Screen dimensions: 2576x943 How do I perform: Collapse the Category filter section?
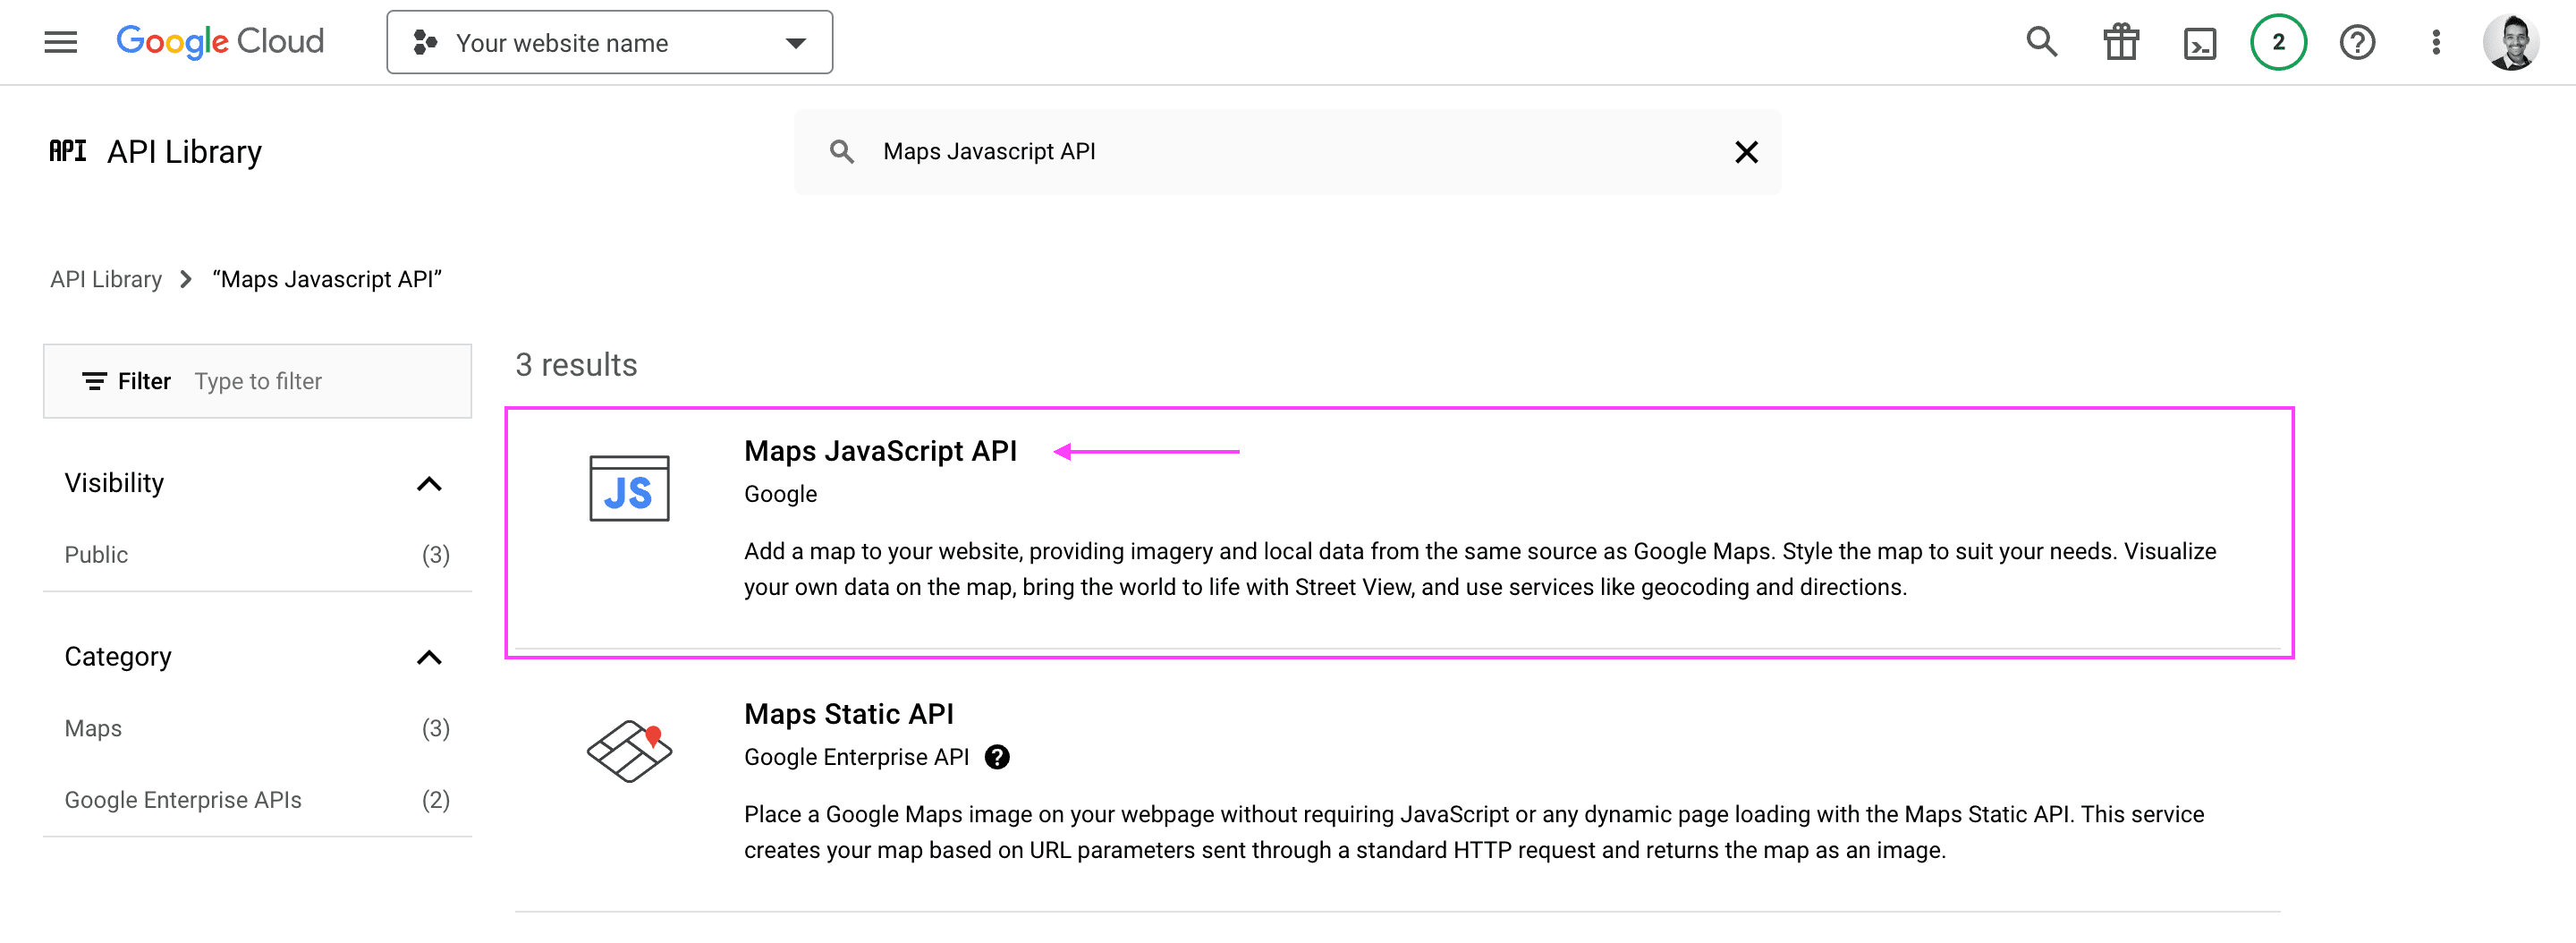429,657
